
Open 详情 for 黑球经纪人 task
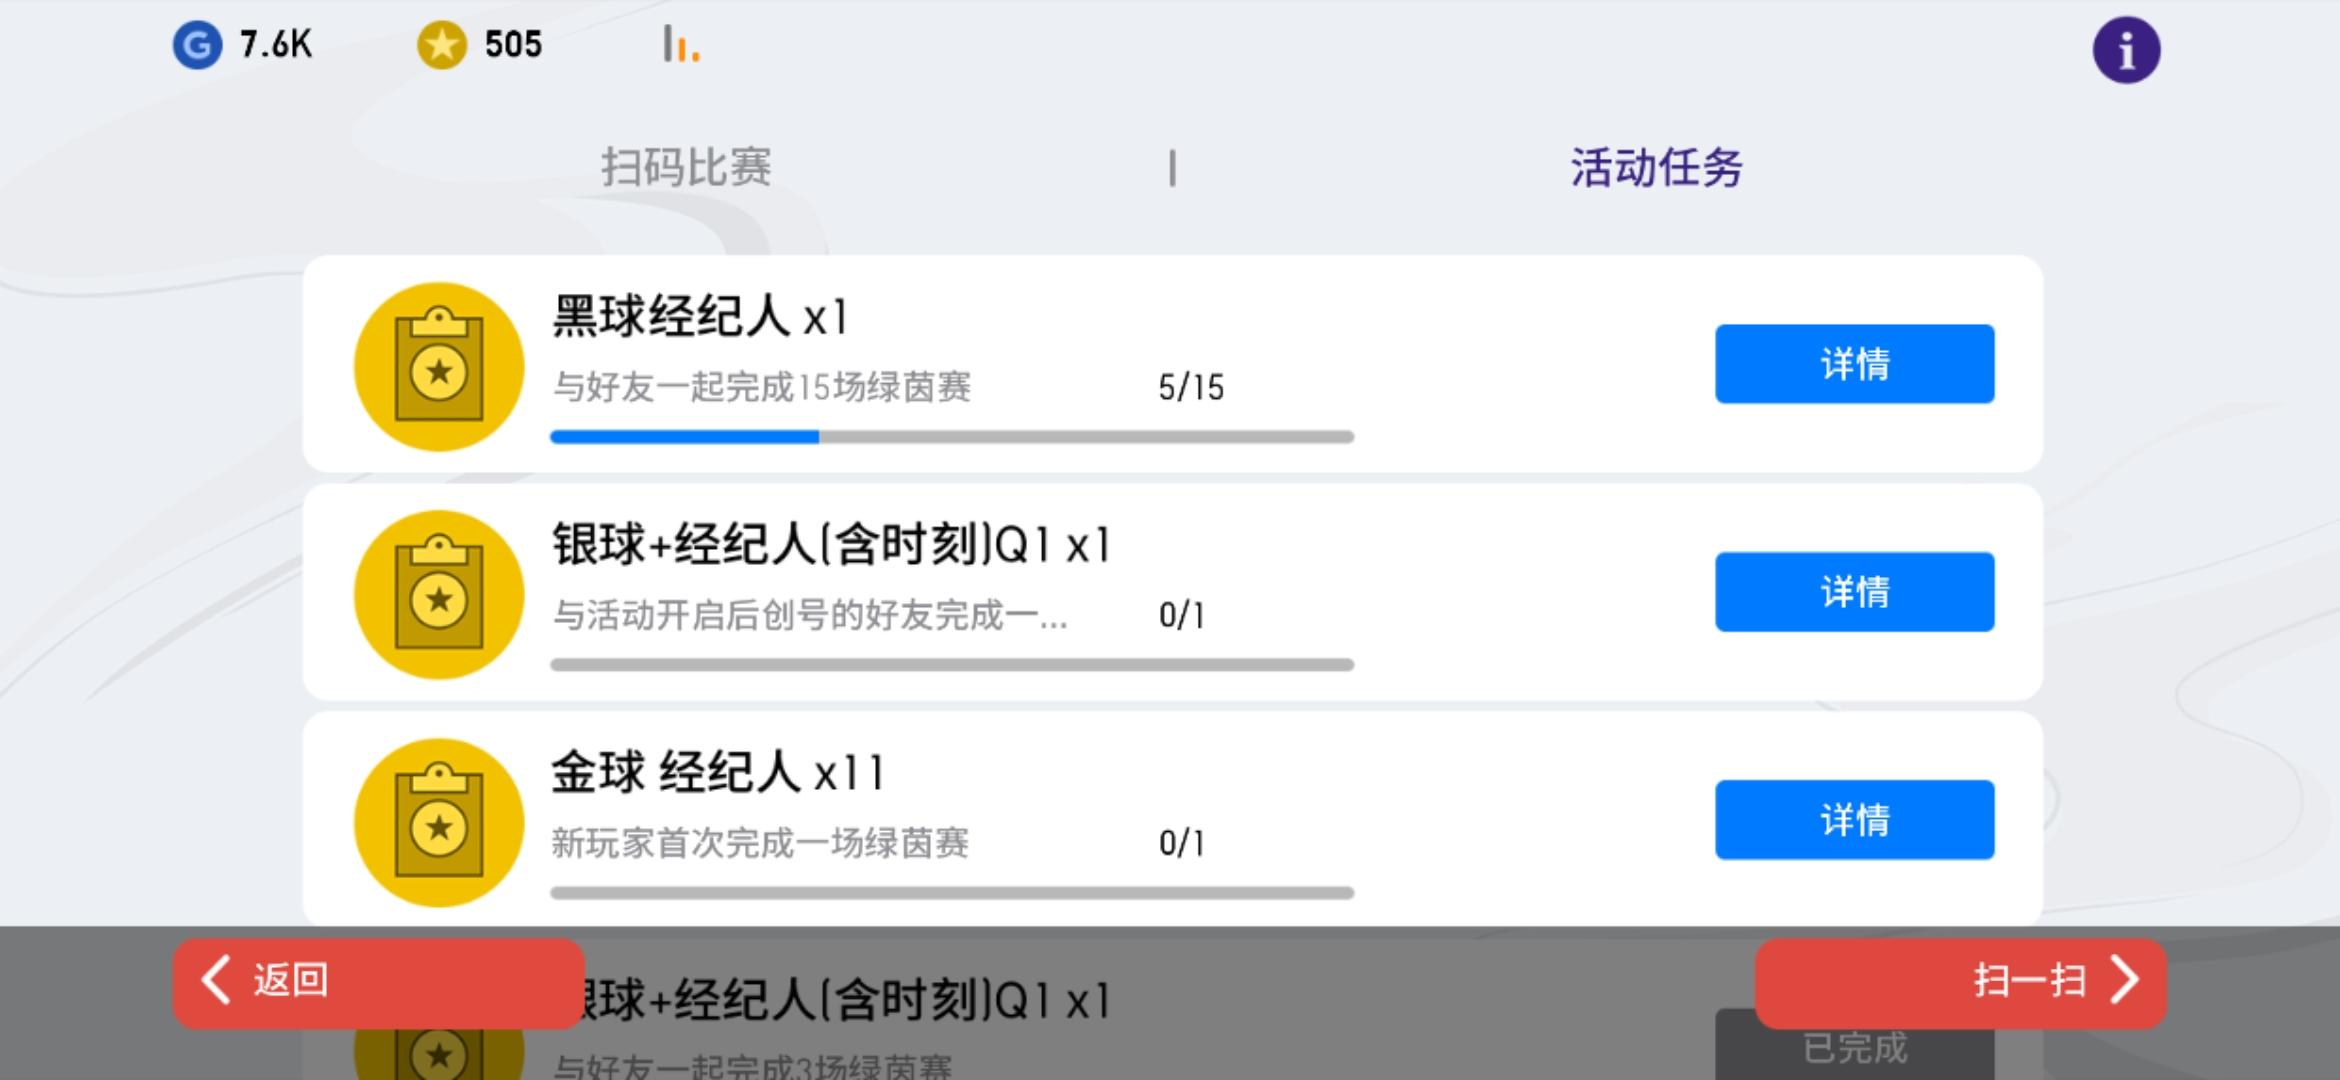click(x=1855, y=364)
